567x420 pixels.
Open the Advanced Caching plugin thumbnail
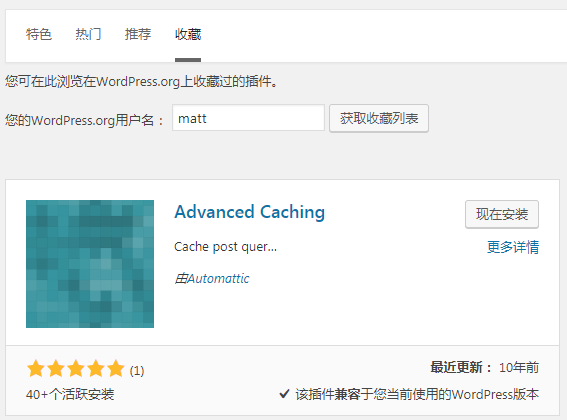(90, 264)
